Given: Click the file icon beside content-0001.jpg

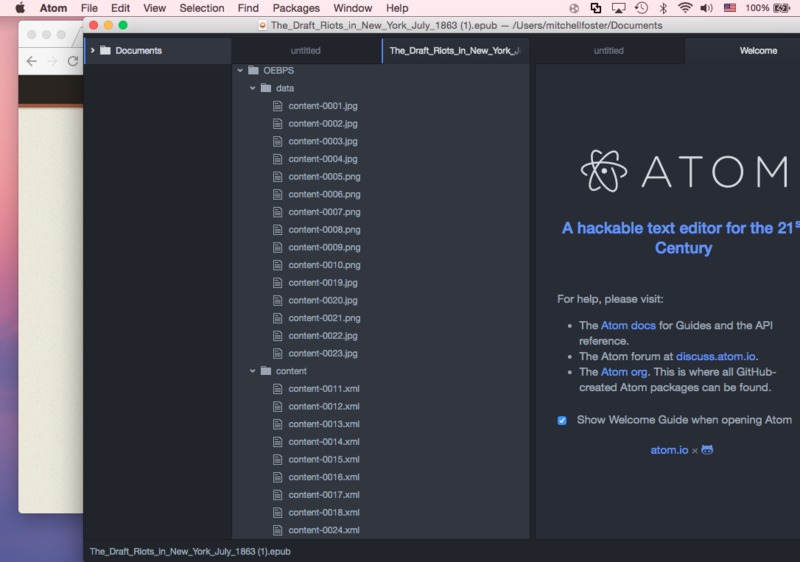Looking at the screenshot, I should [x=277, y=106].
